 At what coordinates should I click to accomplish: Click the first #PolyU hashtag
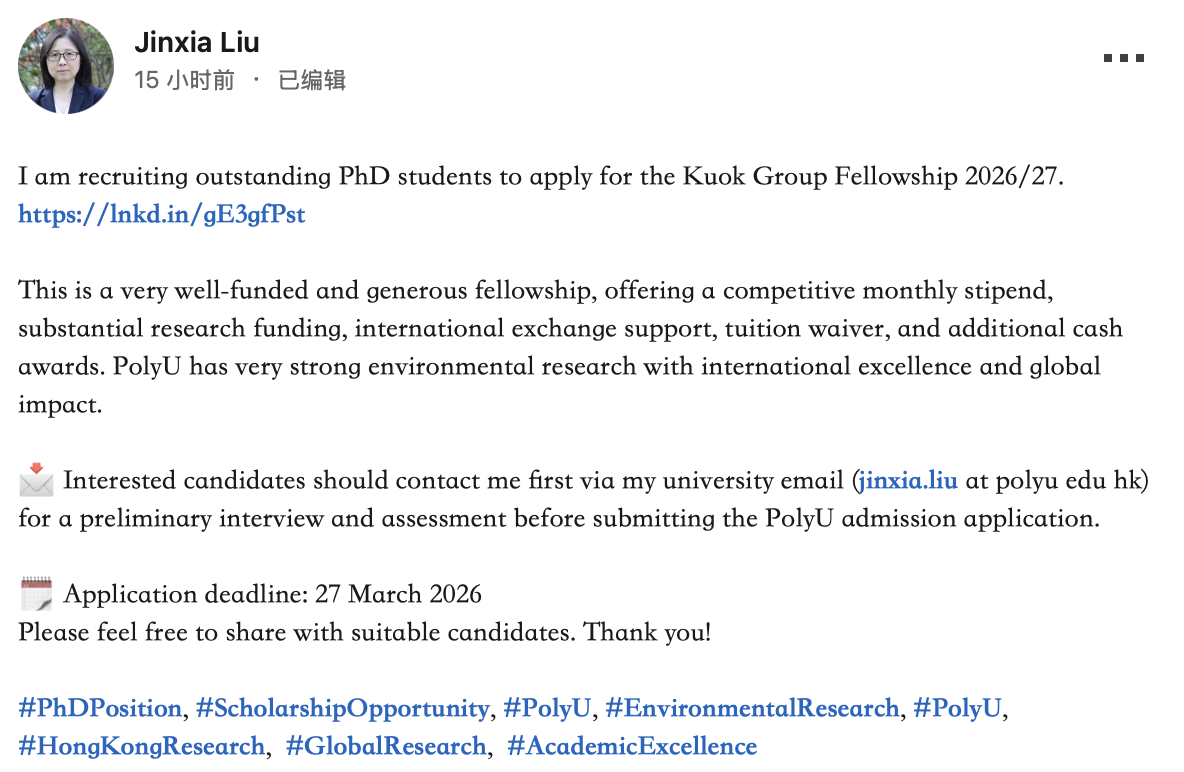tap(547, 708)
